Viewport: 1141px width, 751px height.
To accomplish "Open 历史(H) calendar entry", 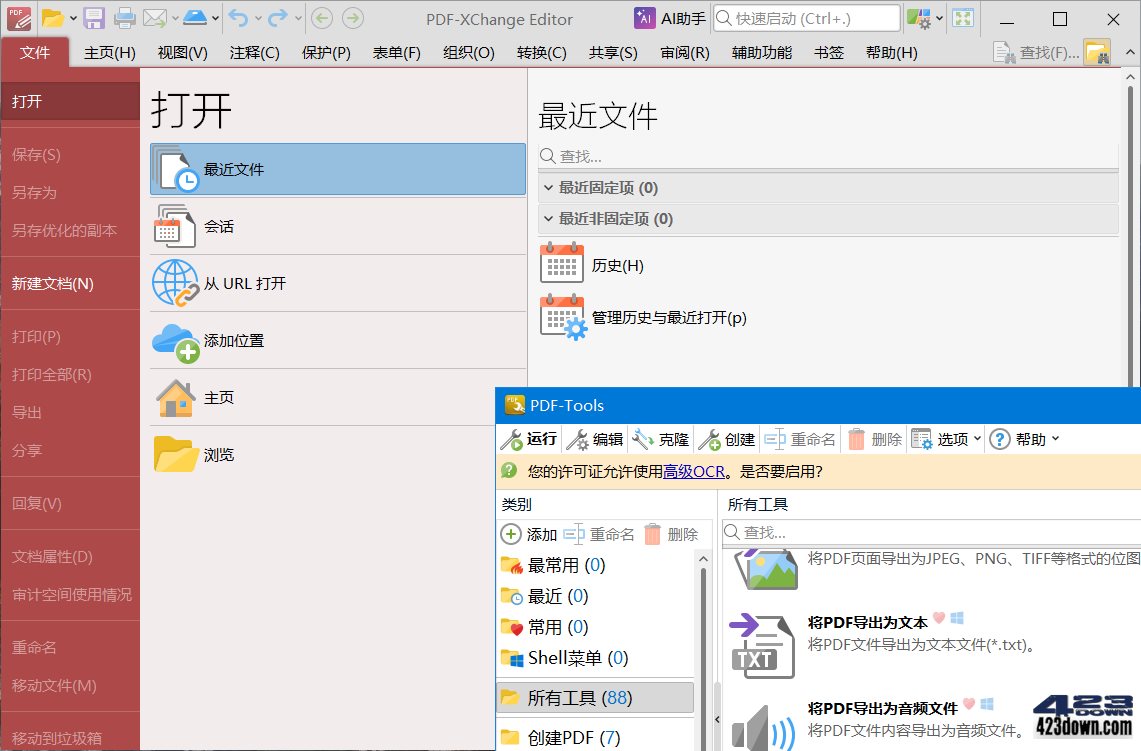I will (x=592, y=265).
